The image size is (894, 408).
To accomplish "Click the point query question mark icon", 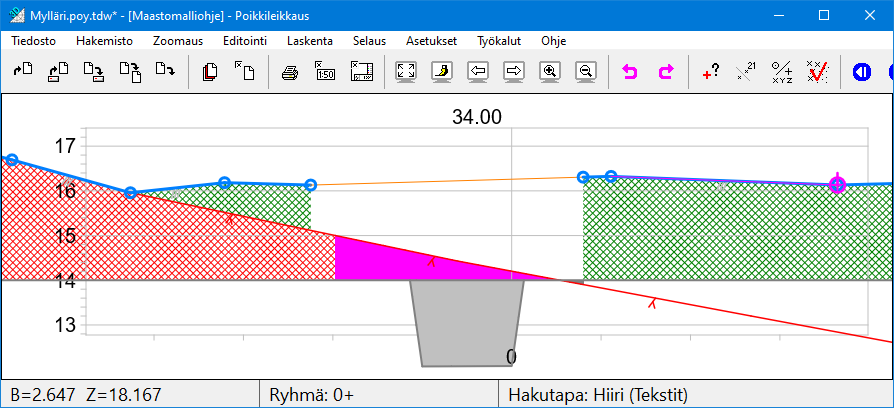I will click(x=710, y=72).
